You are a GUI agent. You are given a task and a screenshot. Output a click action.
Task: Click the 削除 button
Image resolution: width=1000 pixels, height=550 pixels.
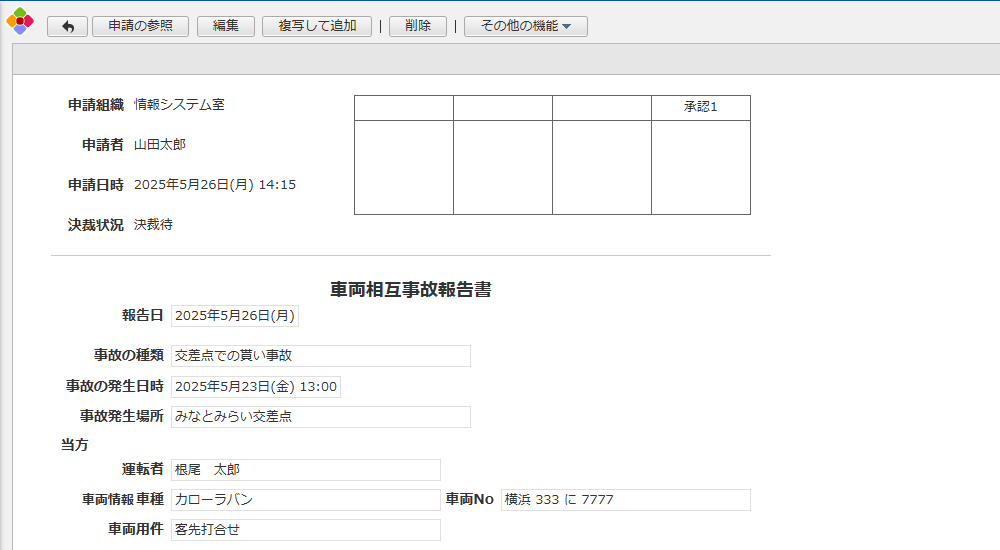point(418,27)
